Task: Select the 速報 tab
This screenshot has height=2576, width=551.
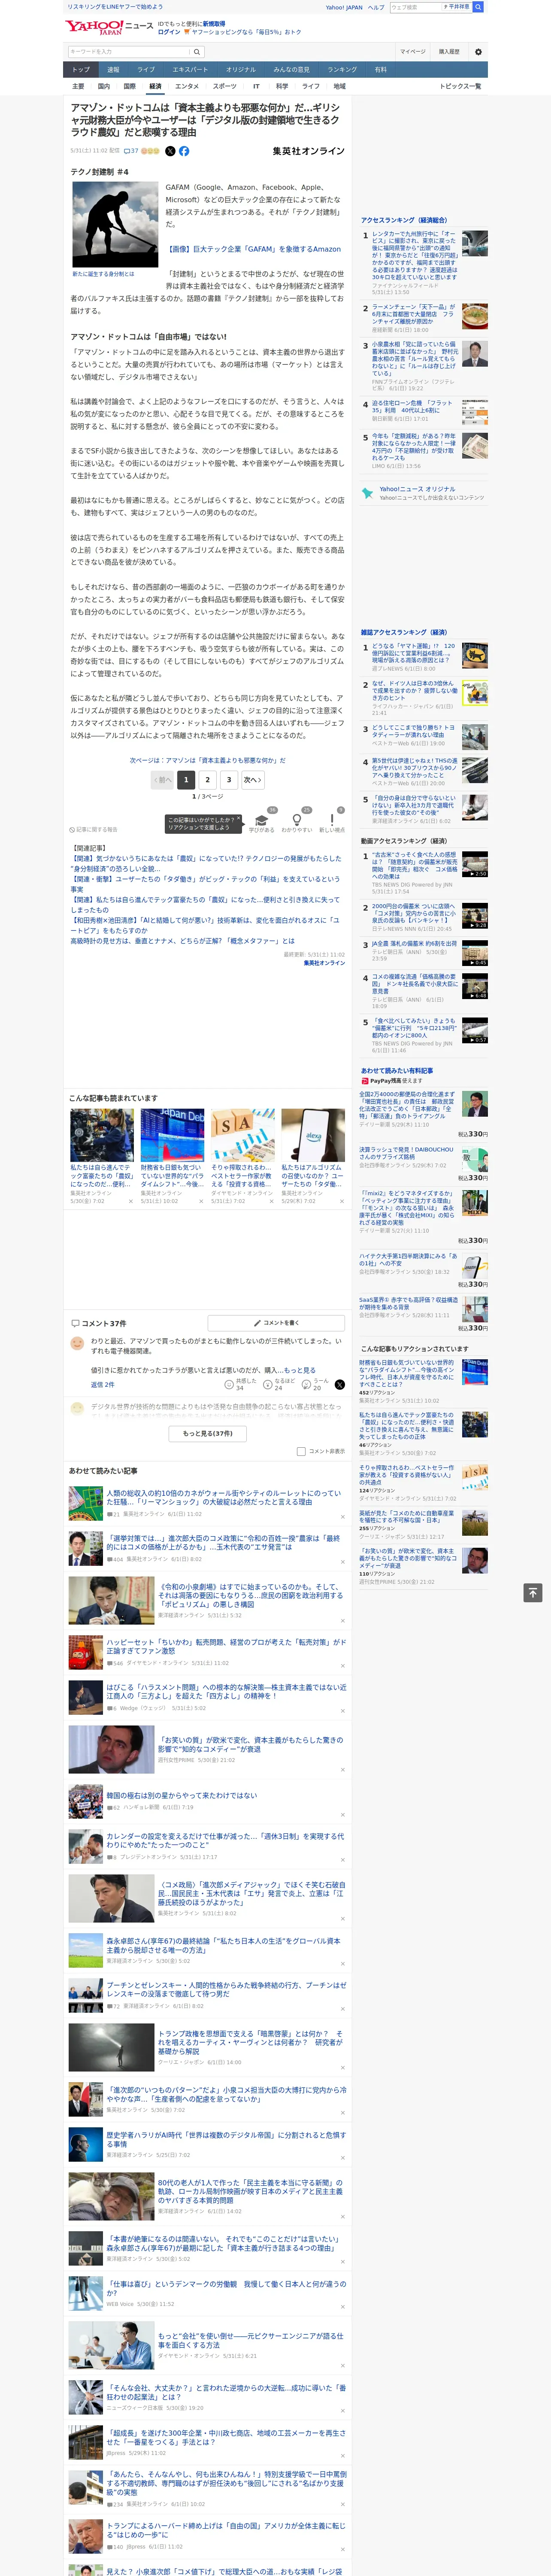Action: click(113, 69)
